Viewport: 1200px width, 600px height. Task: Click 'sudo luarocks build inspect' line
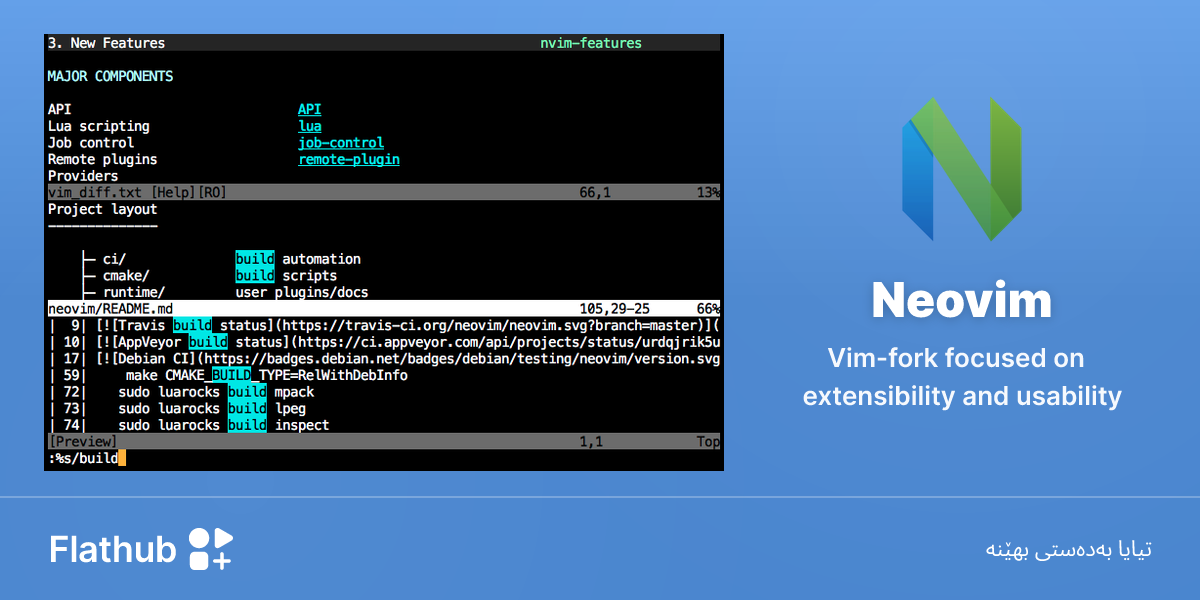(224, 425)
